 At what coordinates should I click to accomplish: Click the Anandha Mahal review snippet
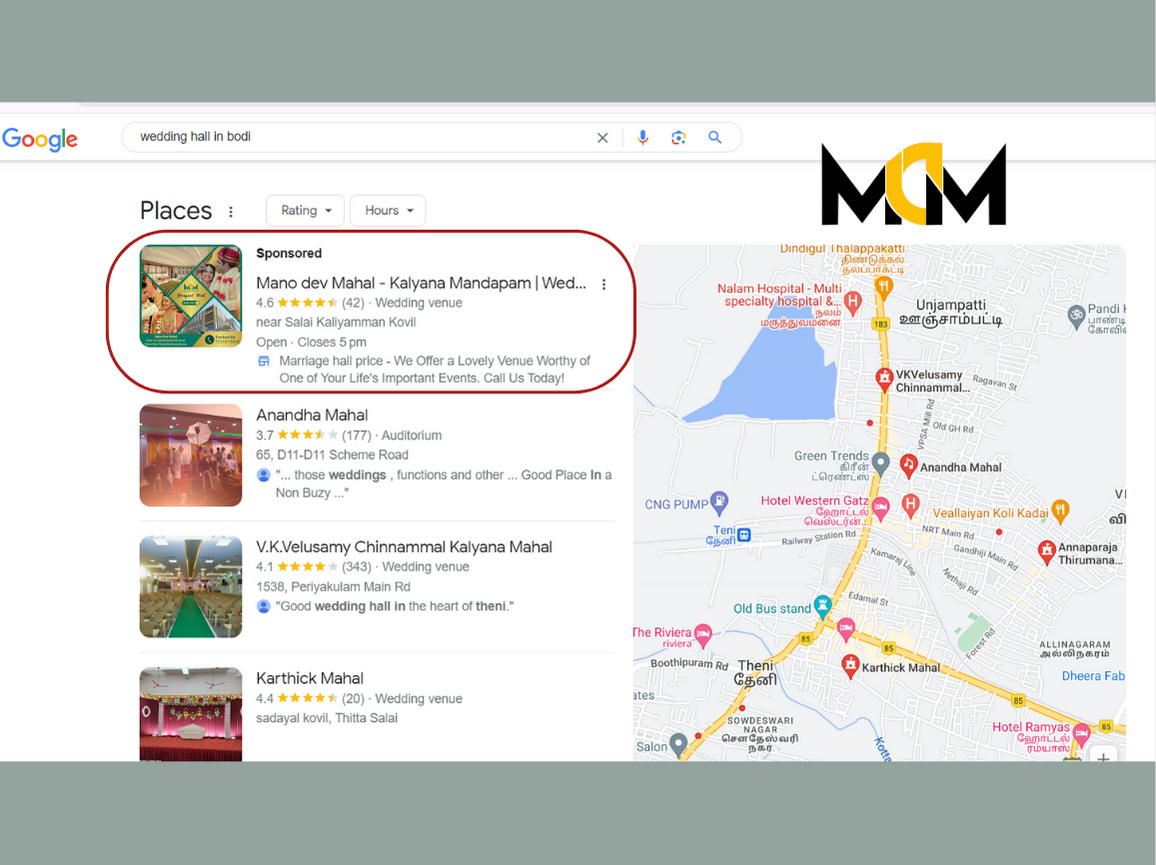coord(443,484)
